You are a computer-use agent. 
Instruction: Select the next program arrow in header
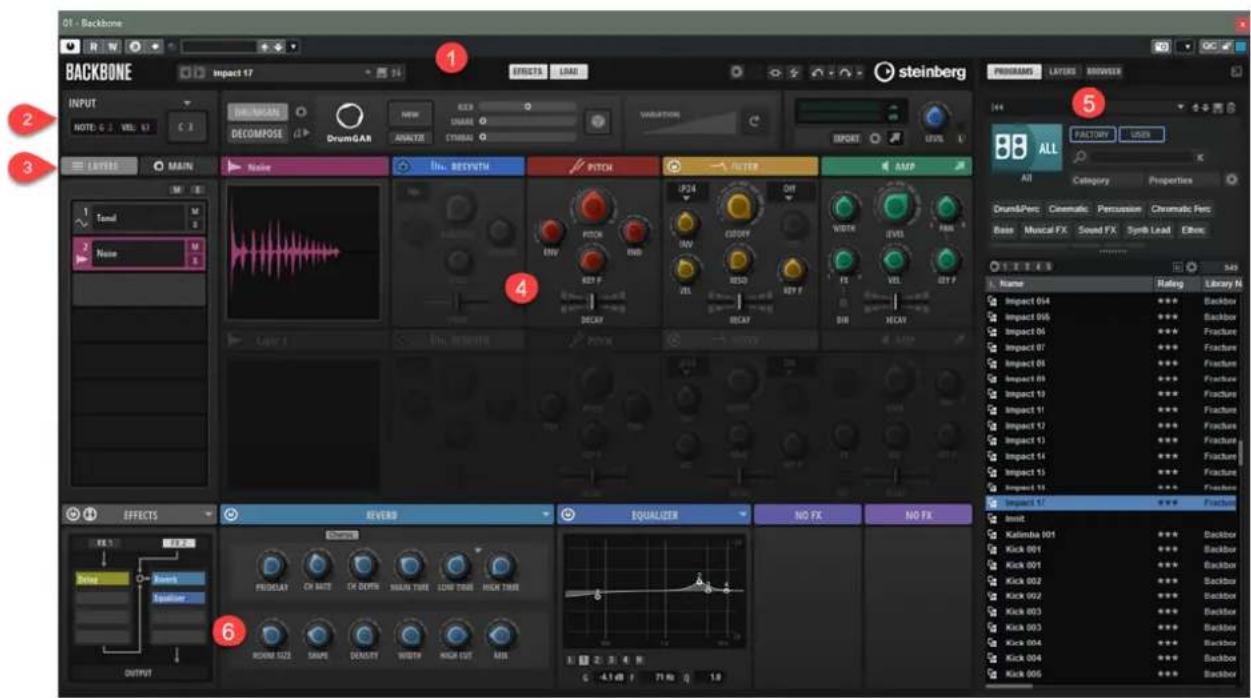[200, 73]
